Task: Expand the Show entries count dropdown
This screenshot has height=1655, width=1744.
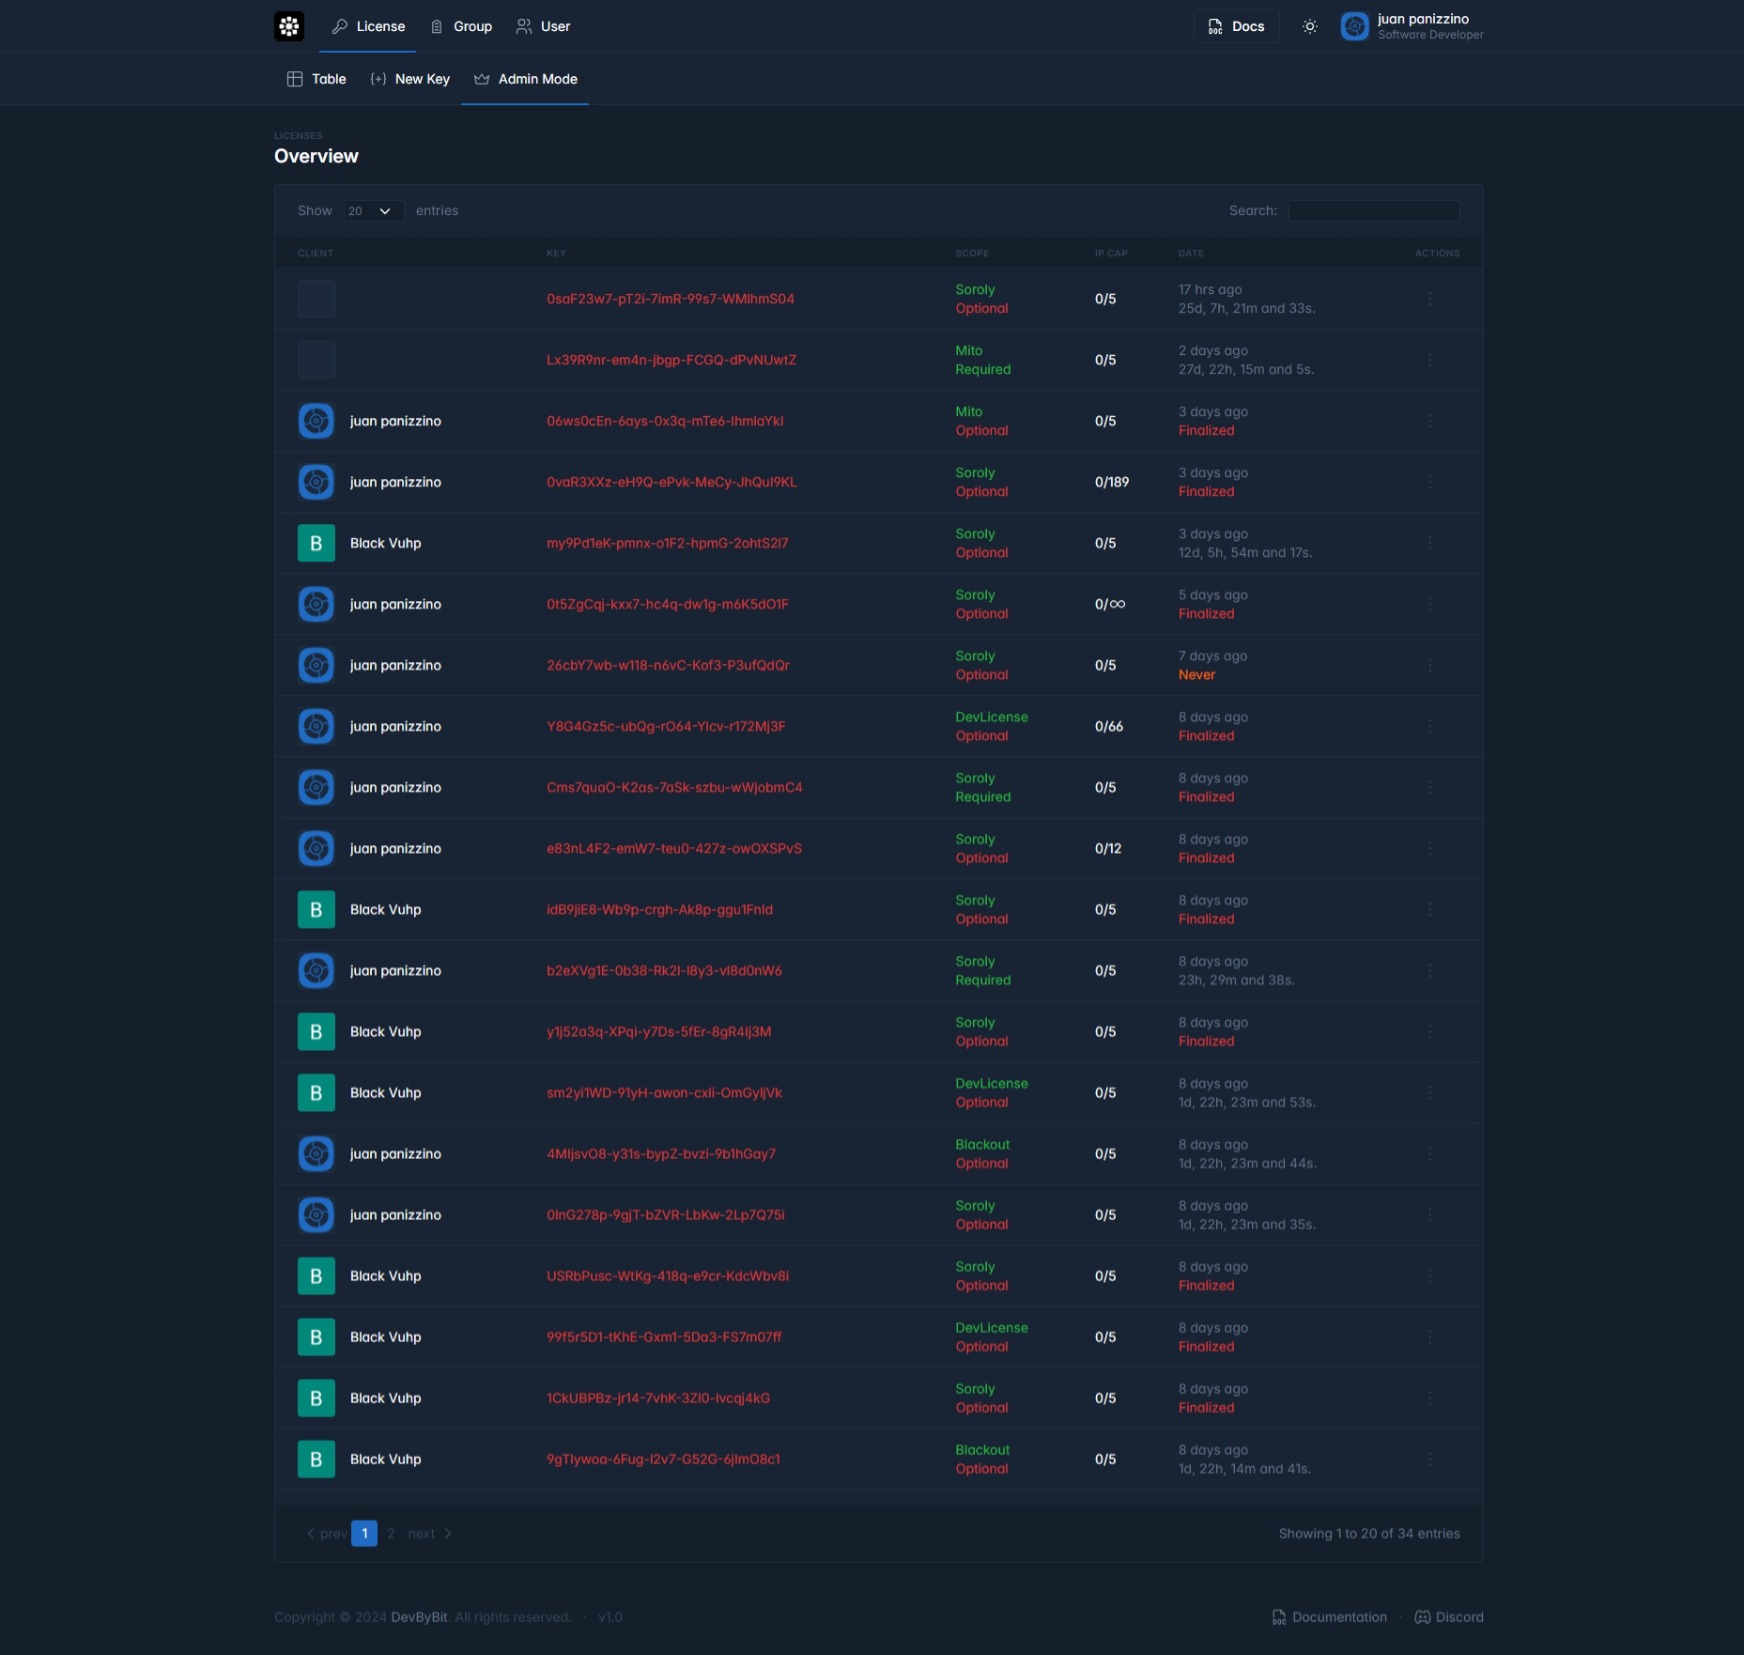Action: pyautogui.click(x=373, y=211)
